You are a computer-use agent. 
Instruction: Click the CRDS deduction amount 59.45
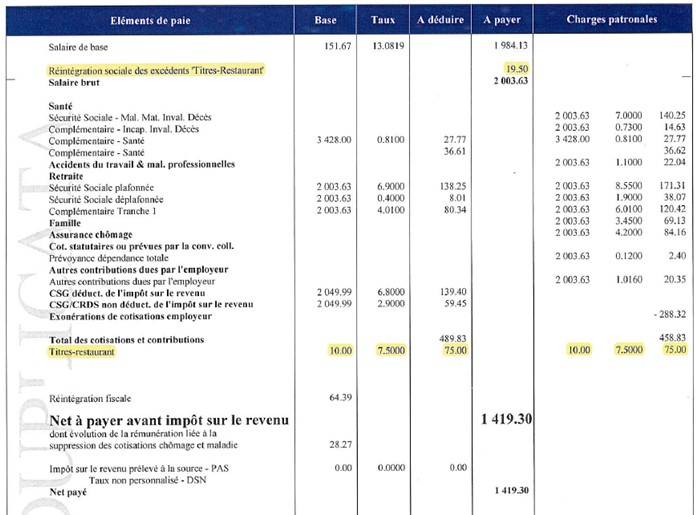click(455, 303)
